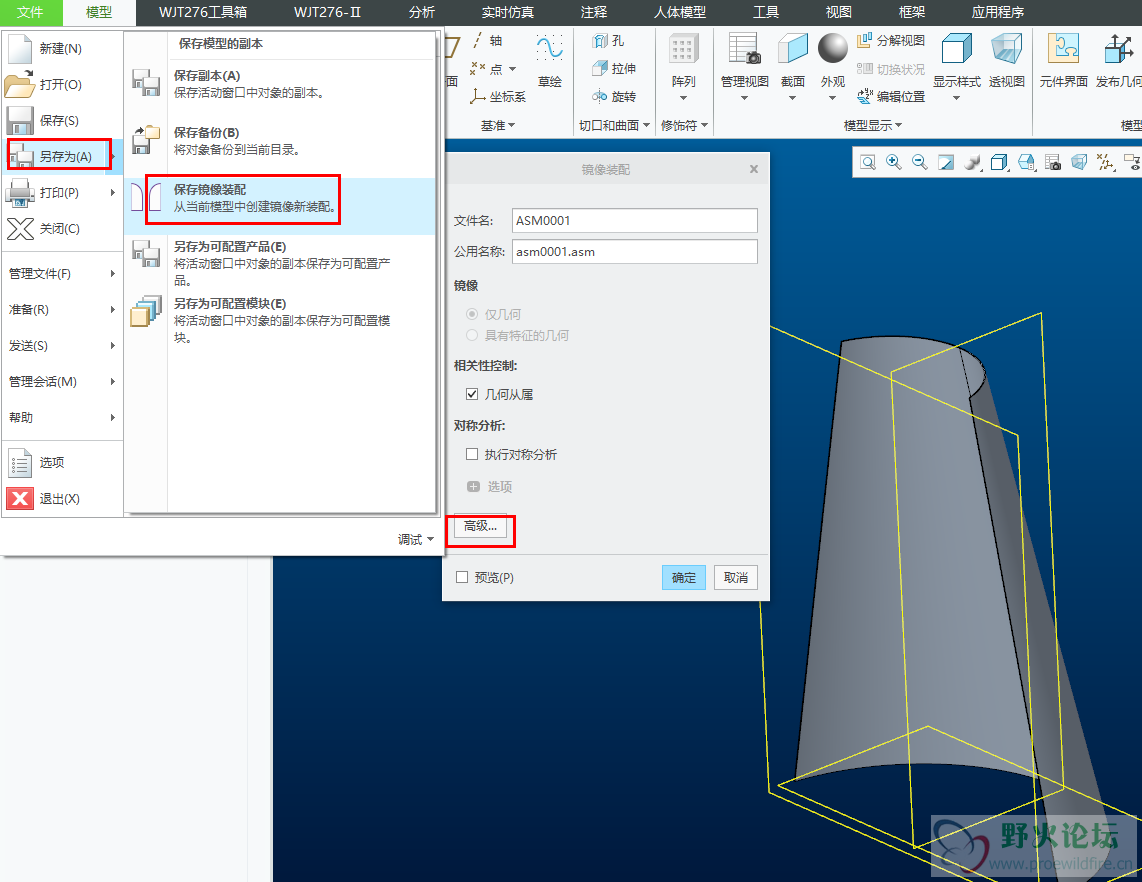Switch to the WJT276工具箱 tab
1142x882 pixels.
tap(202, 12)
